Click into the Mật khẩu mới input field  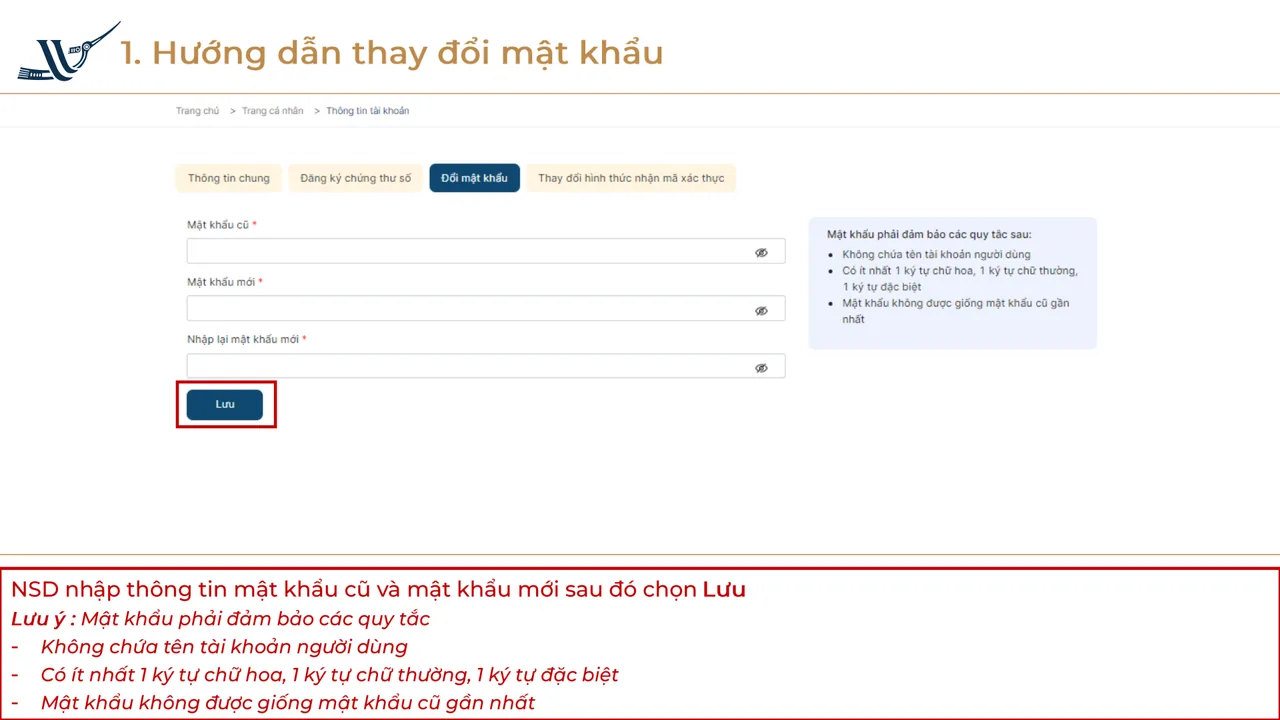click(x=486, y=308)
